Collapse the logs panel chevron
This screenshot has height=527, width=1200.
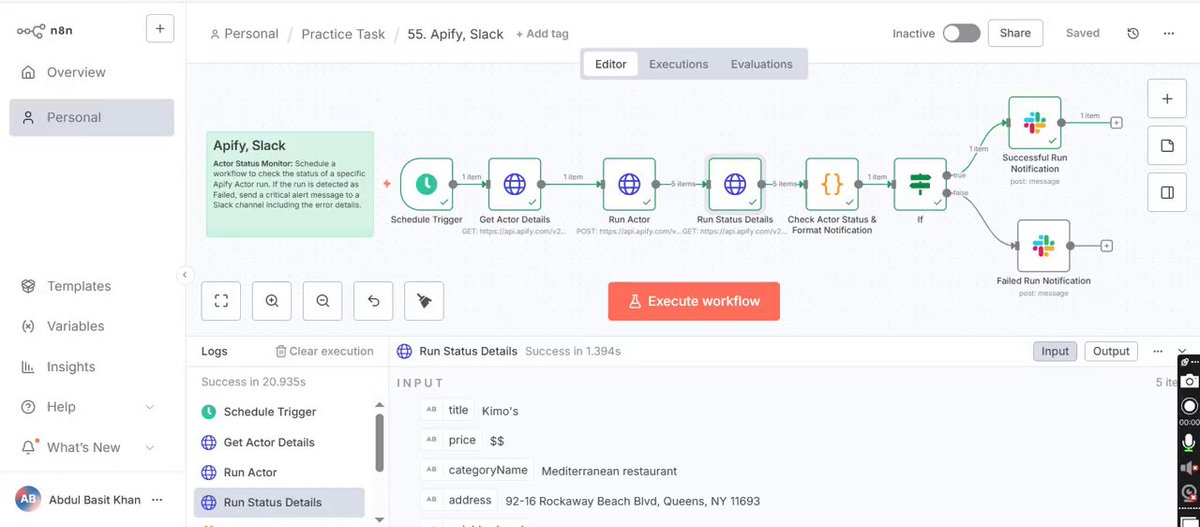point(1183,351)
